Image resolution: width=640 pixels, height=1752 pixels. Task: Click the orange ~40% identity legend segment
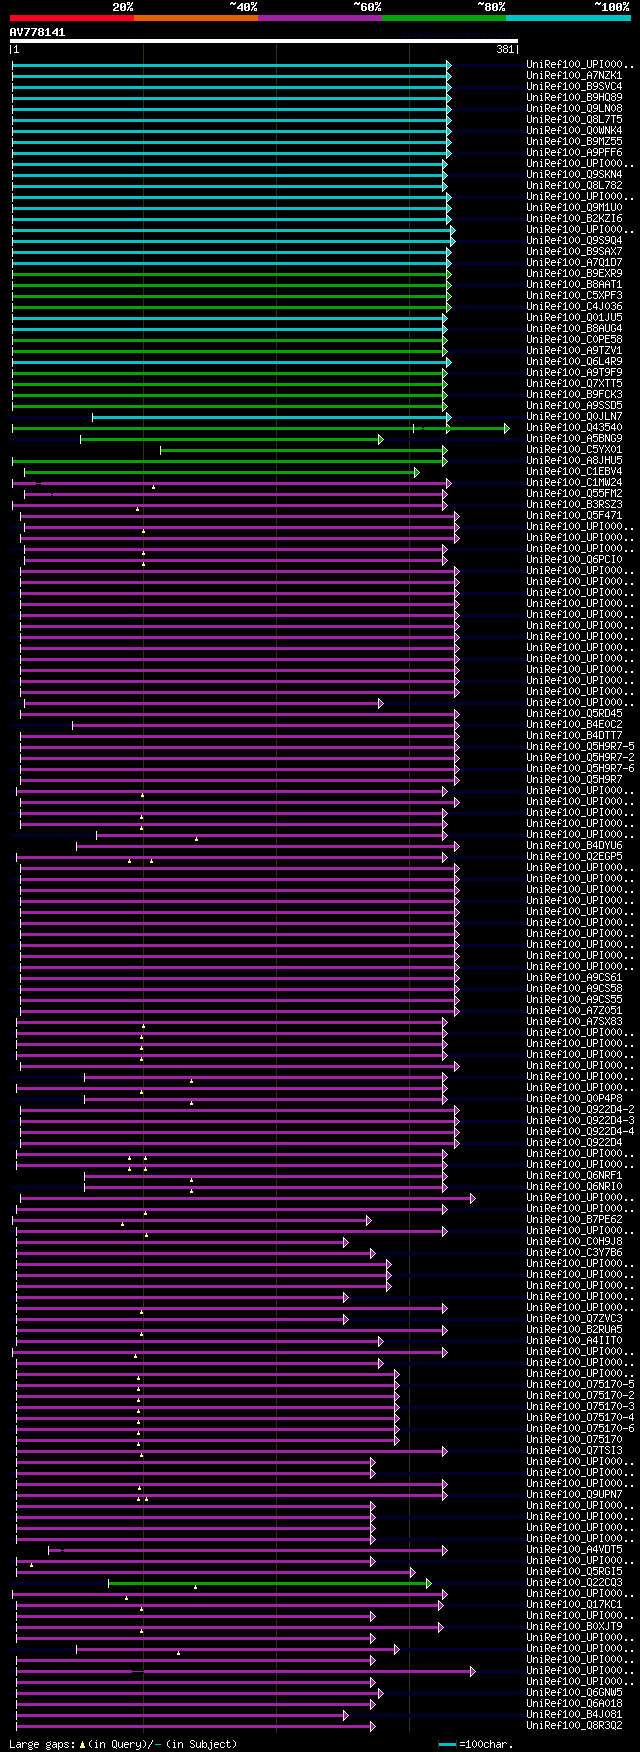pyautogui.click(x=195, y=17)
